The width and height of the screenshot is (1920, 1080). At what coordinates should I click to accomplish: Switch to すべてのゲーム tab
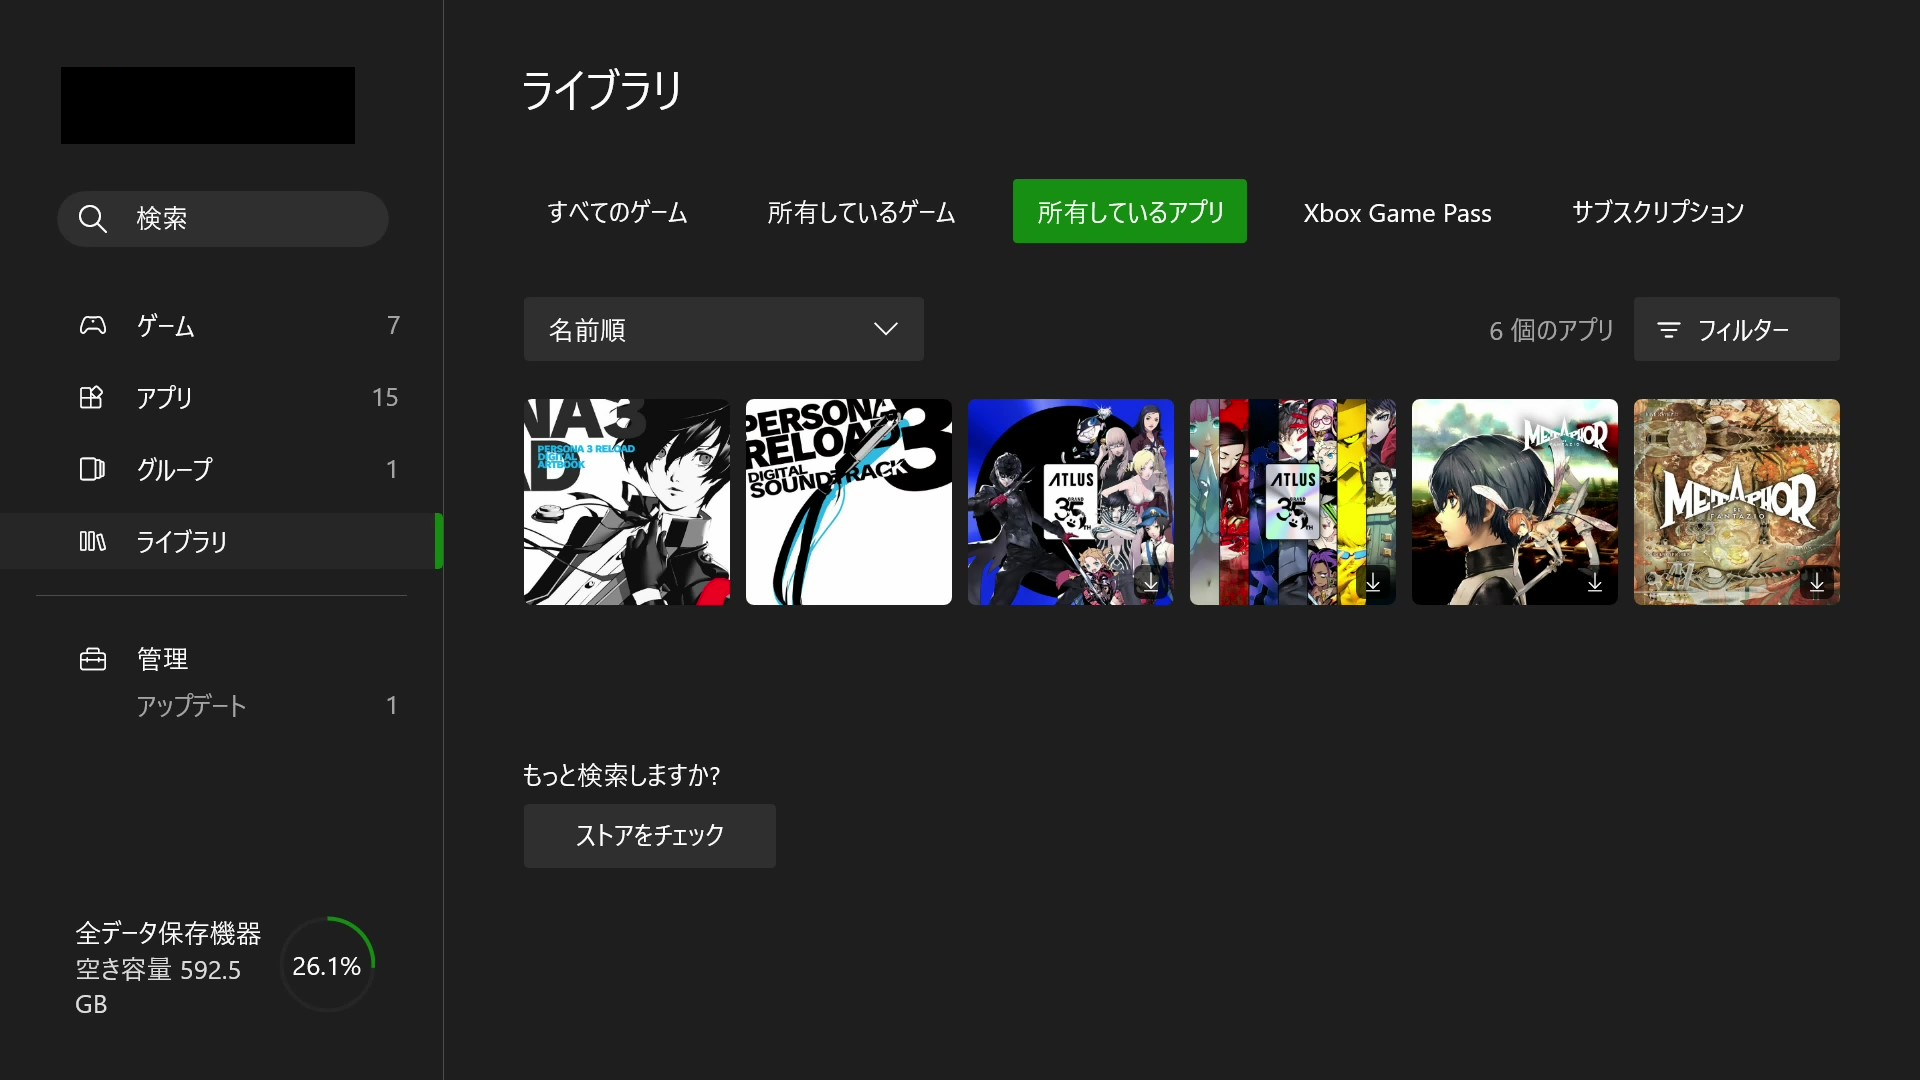617,212
